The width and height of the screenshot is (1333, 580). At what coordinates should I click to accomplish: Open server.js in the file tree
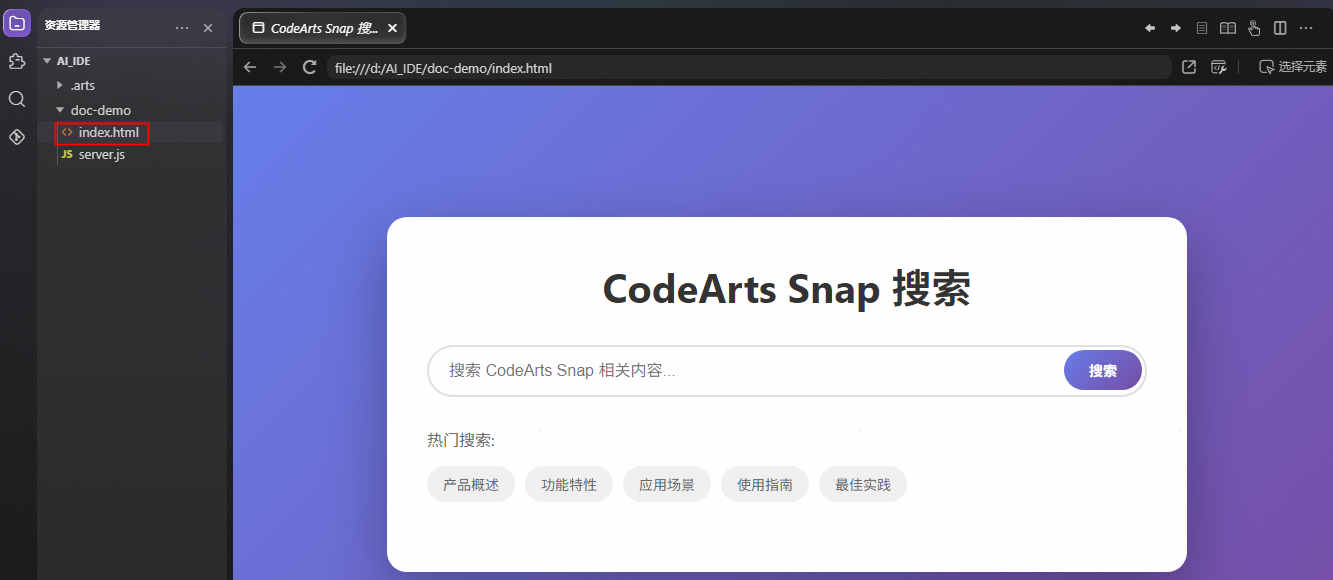[x=101, y=155]
